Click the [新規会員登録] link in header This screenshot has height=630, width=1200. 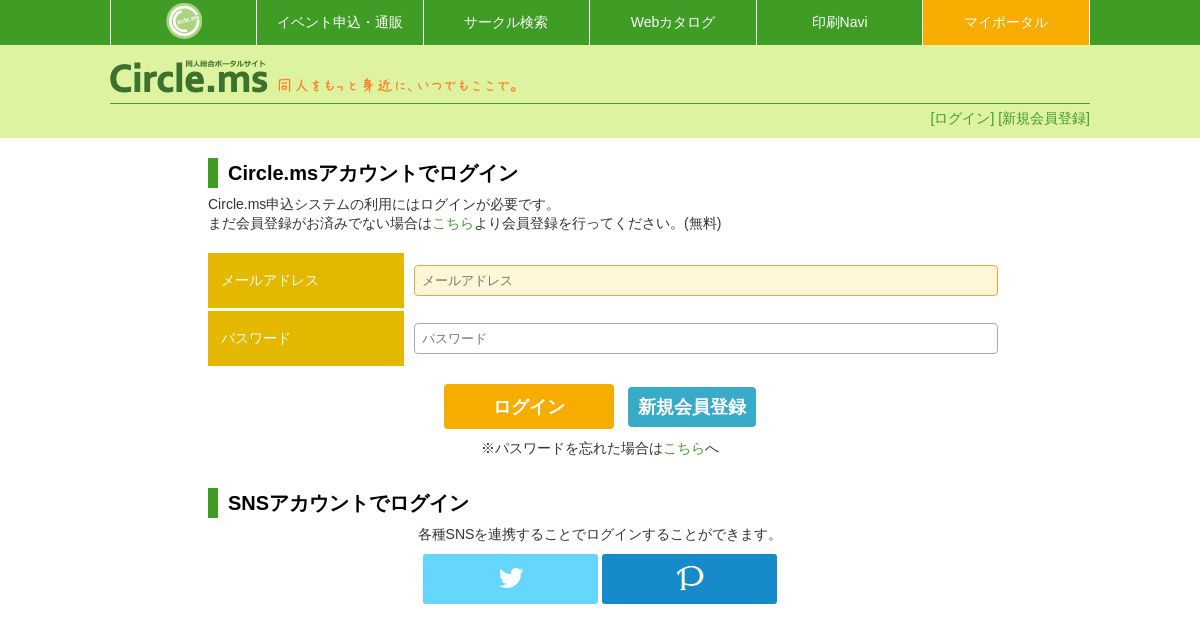tap(1044, 118)
